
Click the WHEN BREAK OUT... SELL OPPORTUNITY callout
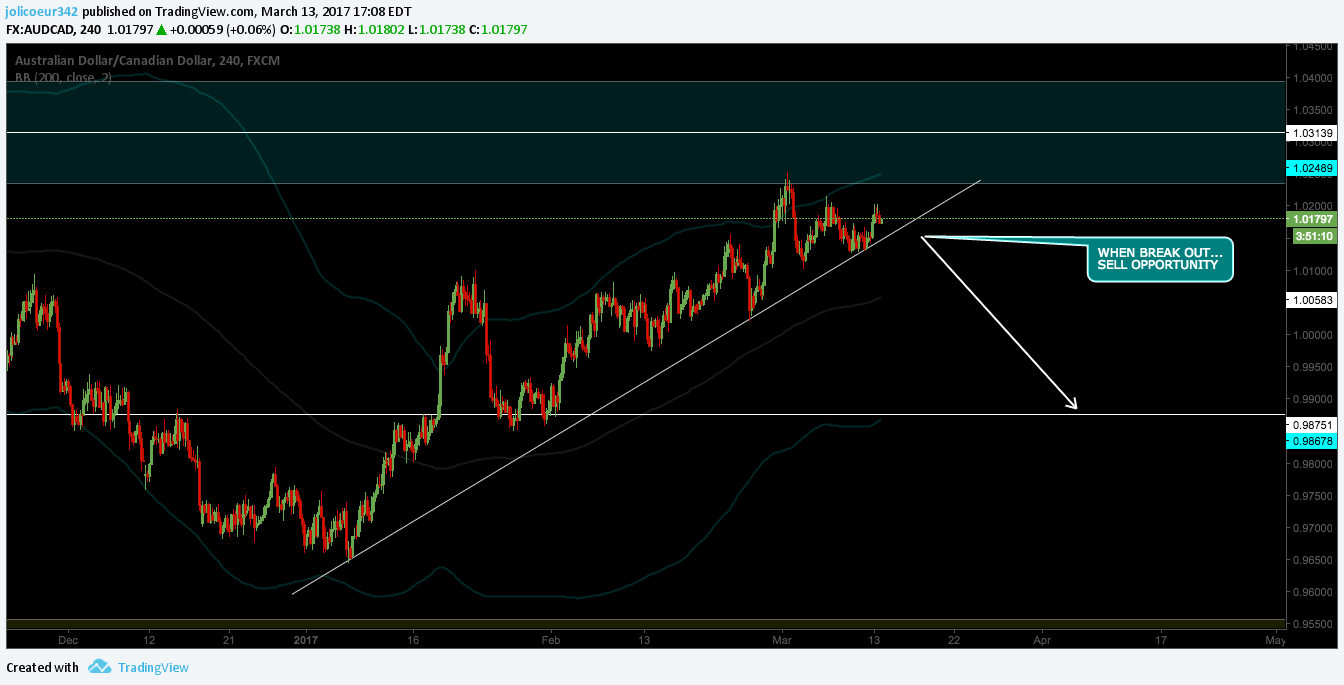click(x=1160, y=259)
